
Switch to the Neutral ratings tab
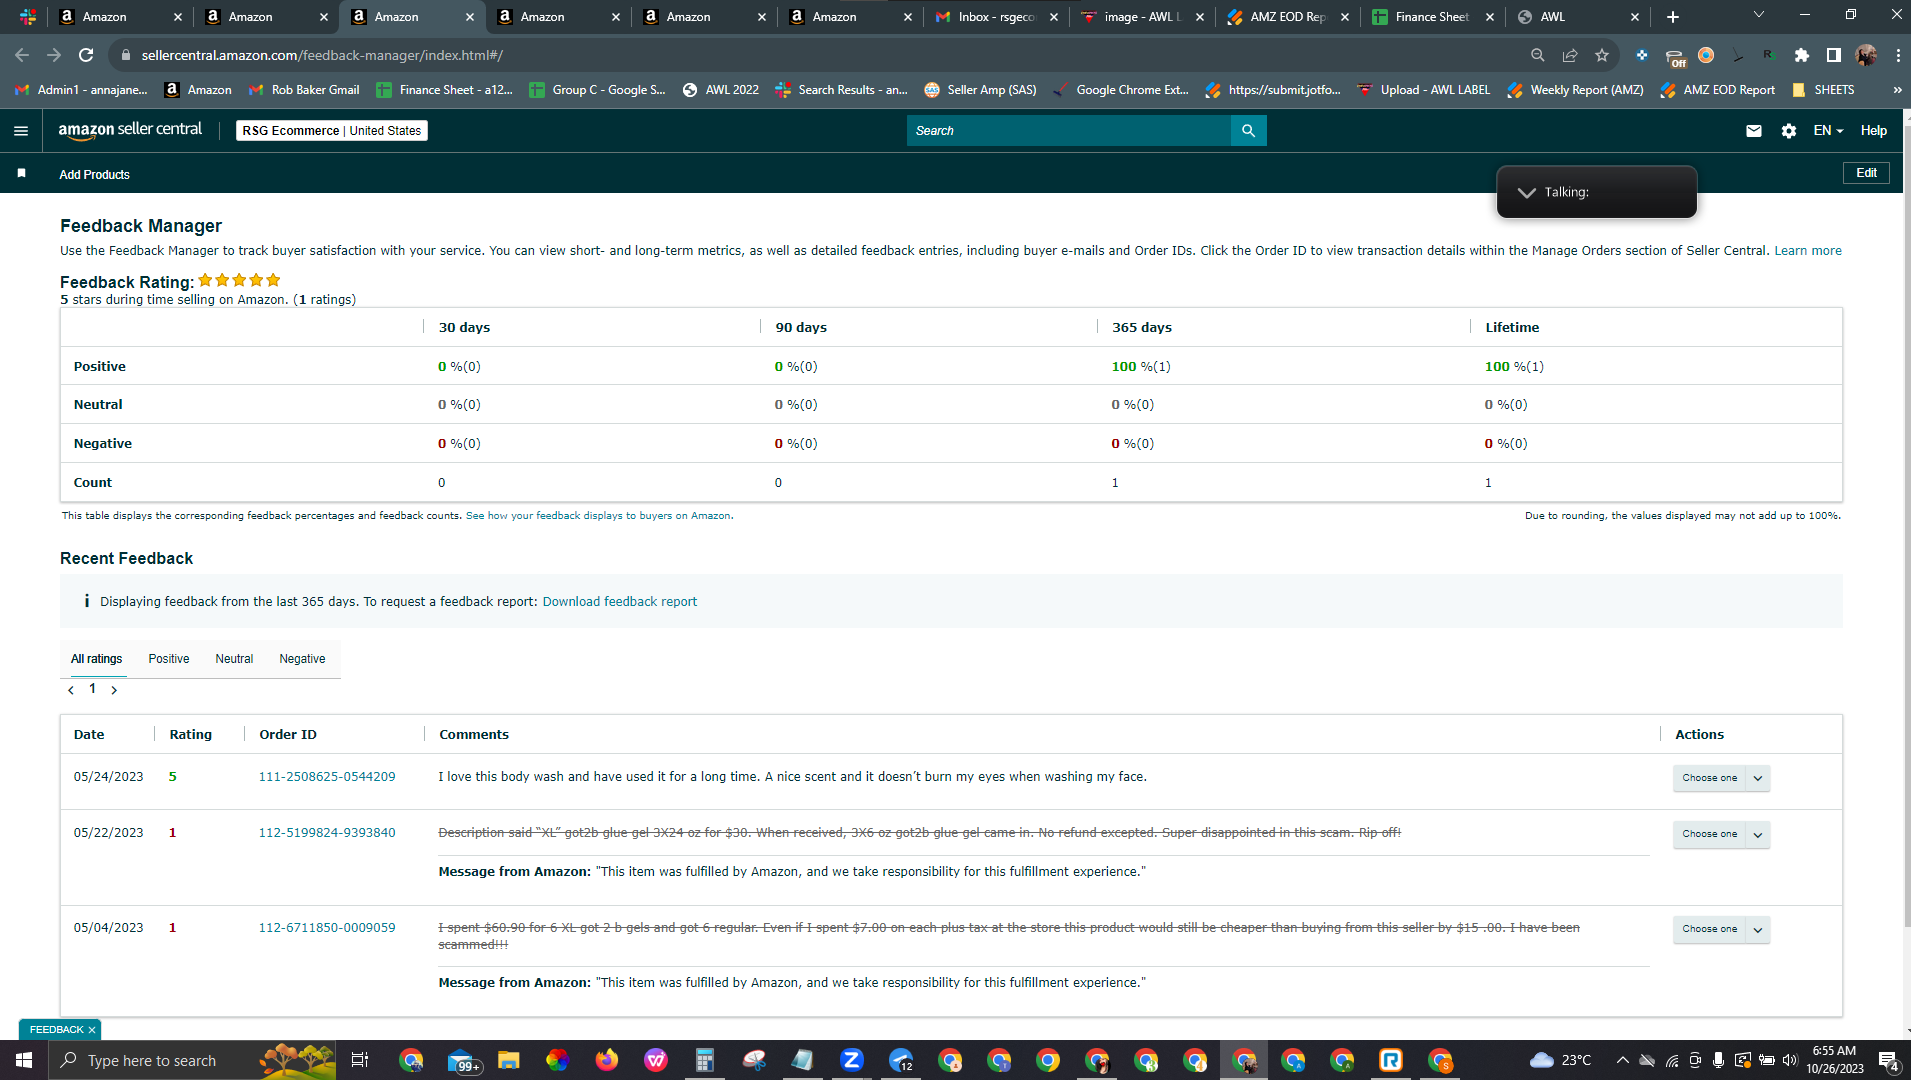[234, 659]
